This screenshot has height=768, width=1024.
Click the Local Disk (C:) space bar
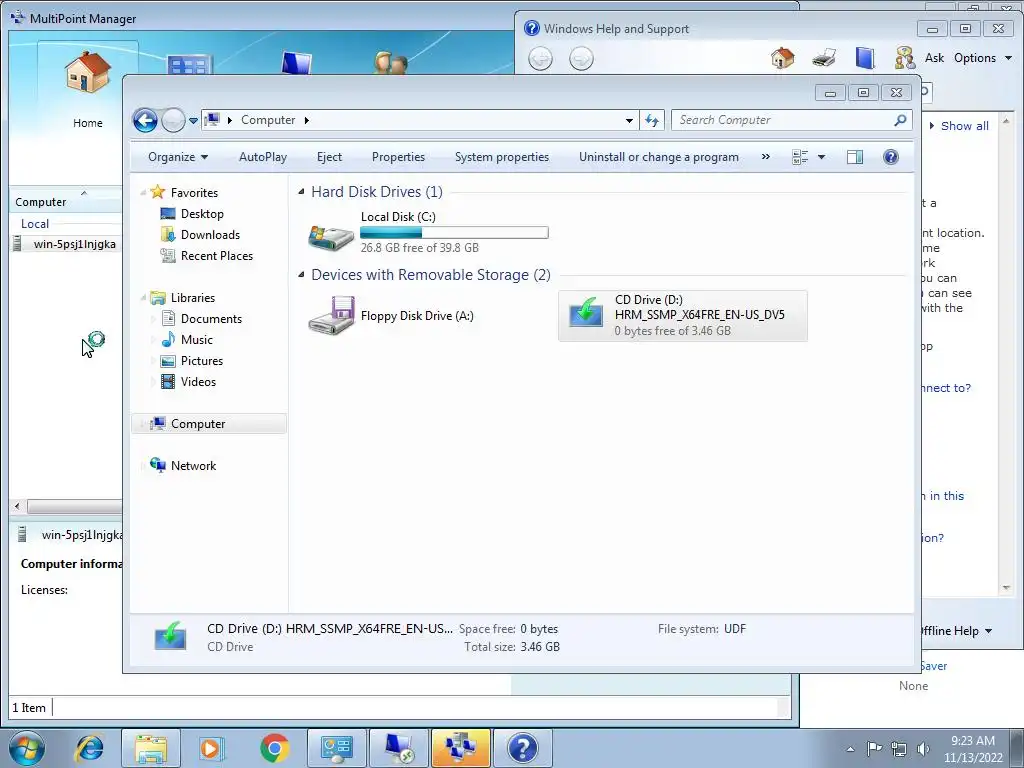pyautogui.click(x=454, y=232)
